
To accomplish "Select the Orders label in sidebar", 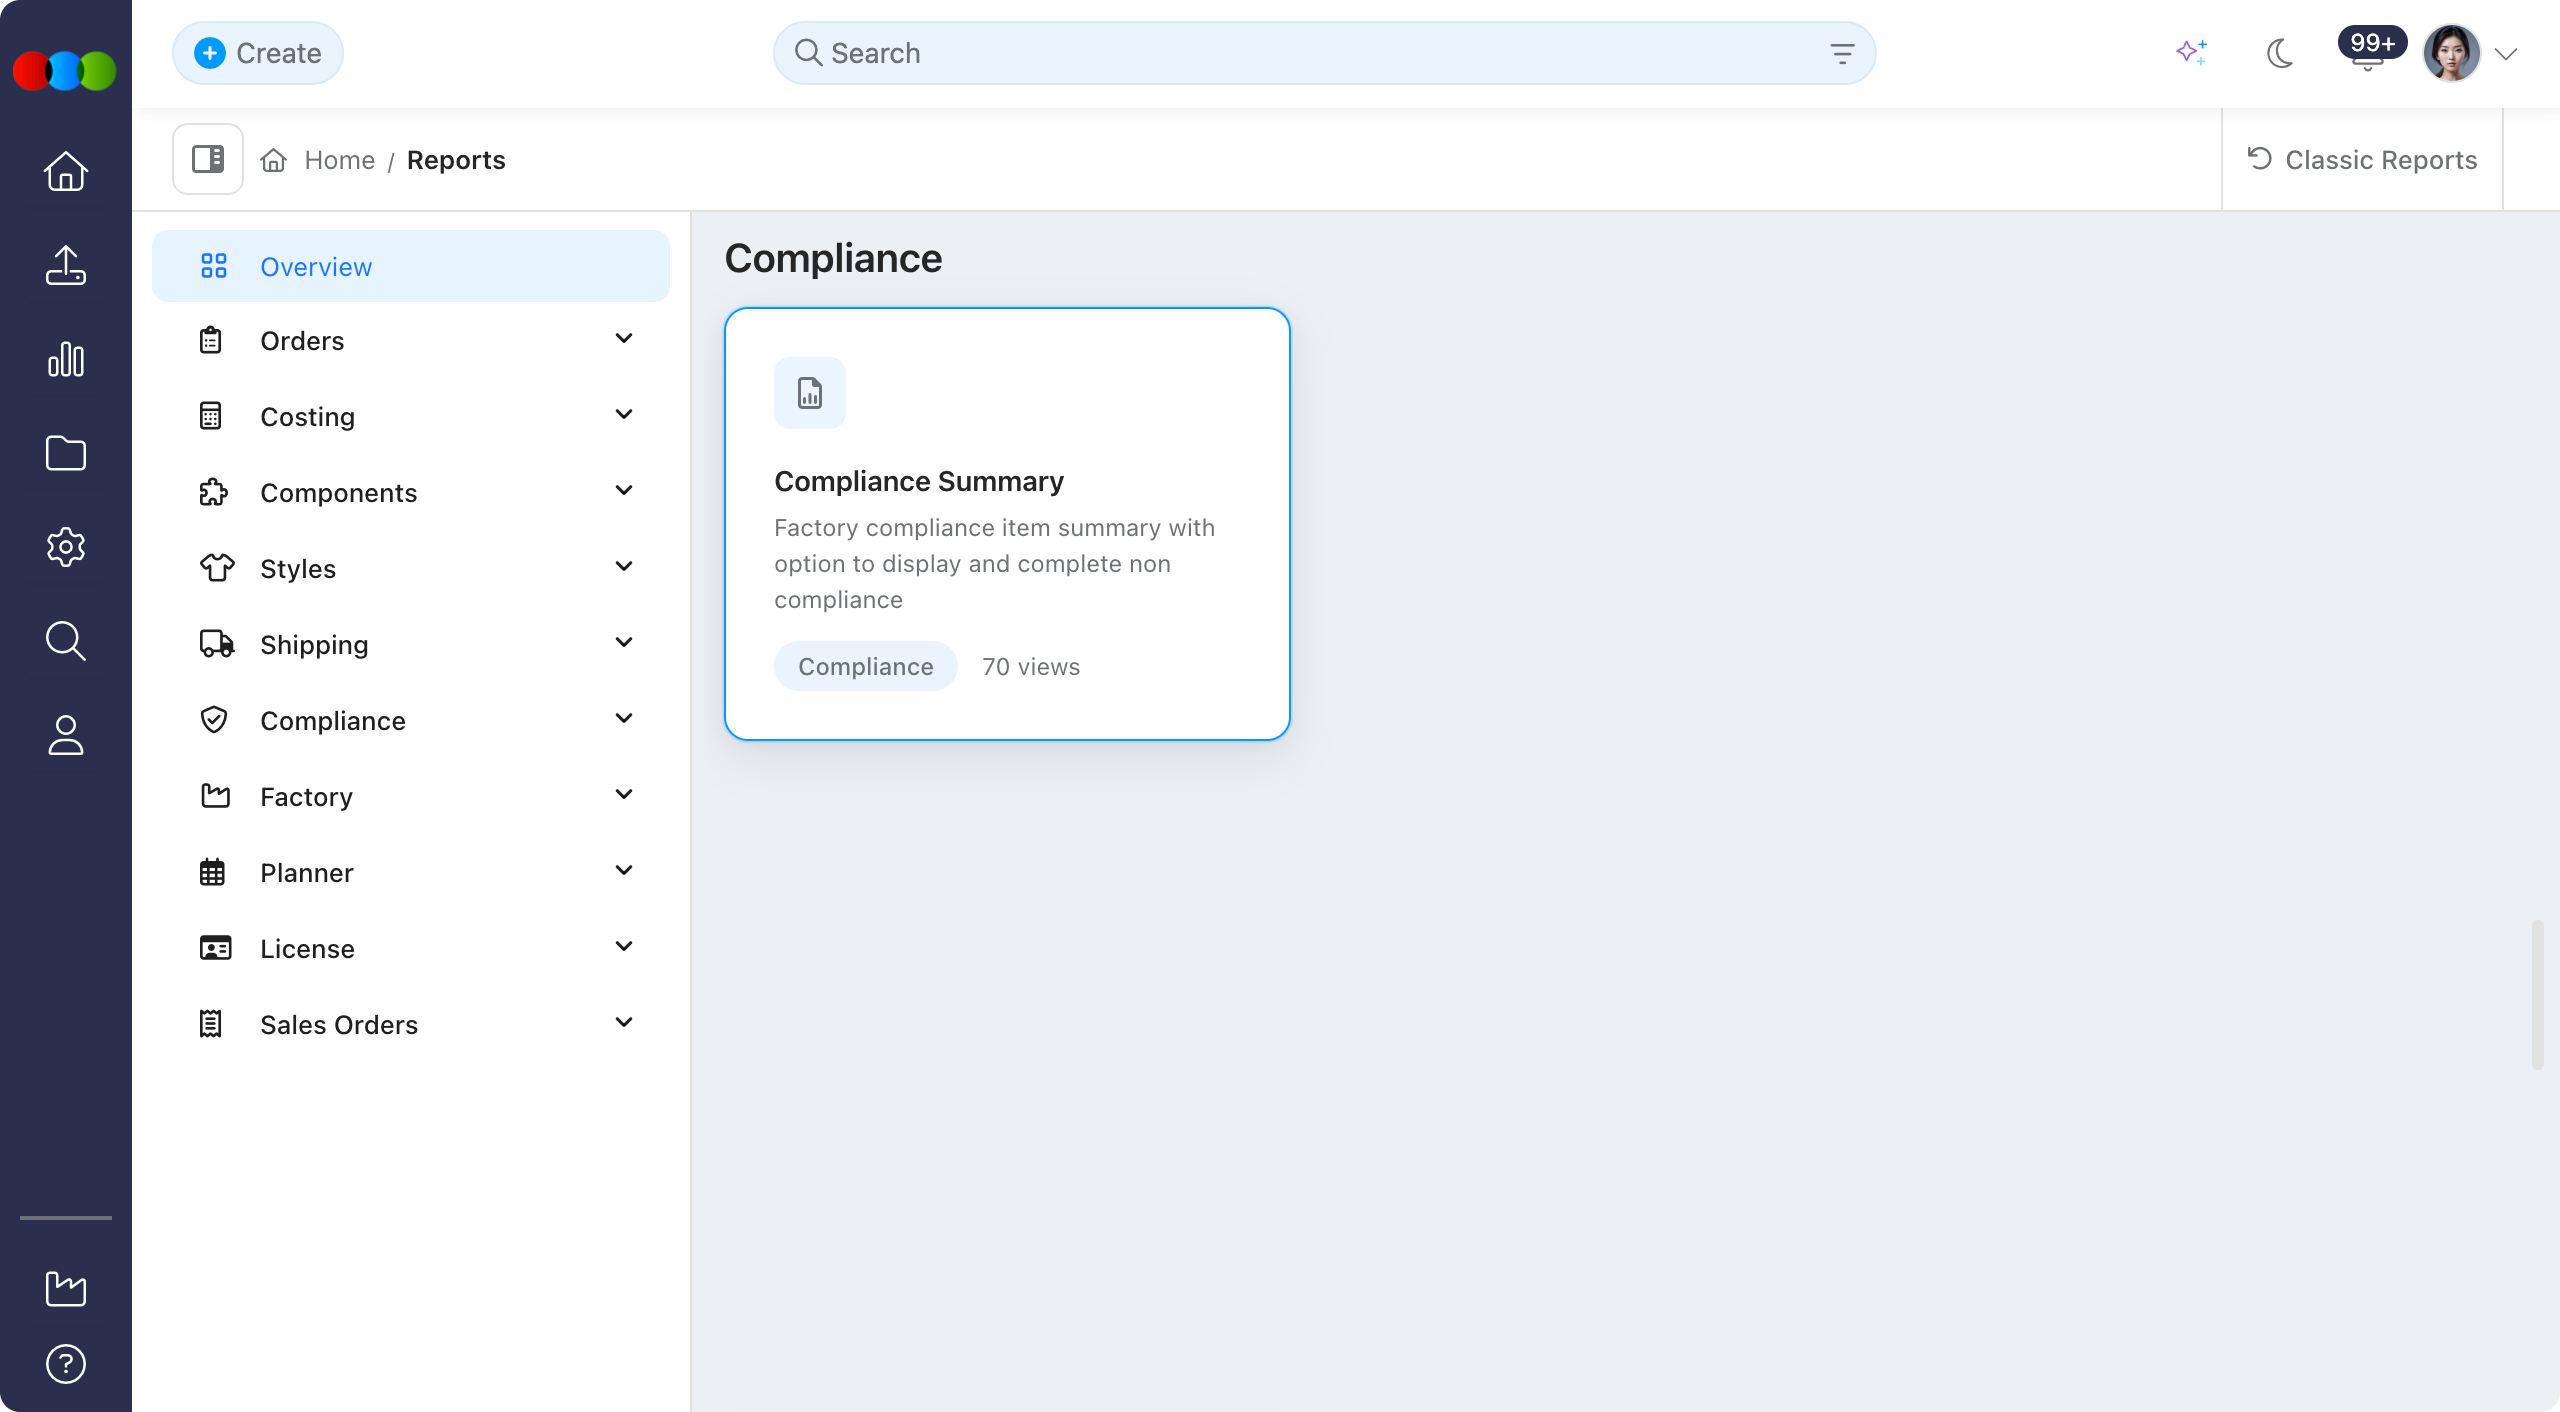I will 302,342.
